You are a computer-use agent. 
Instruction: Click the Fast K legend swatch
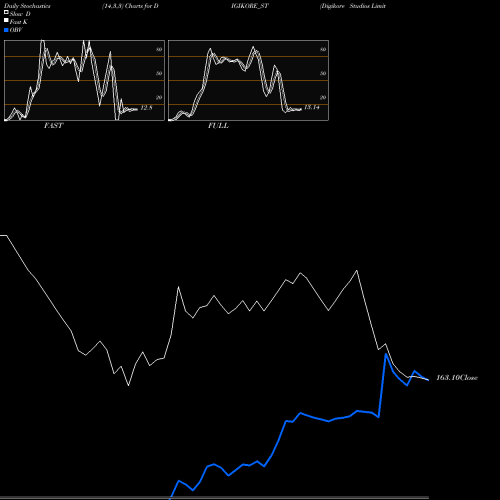[x=6, y=20]
